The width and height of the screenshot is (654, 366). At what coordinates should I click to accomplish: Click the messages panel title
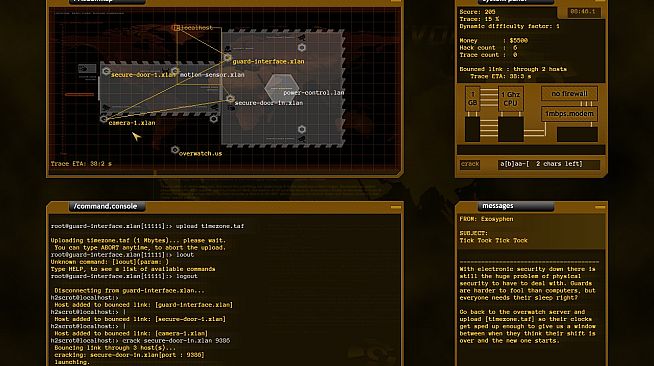coord(498,206)
